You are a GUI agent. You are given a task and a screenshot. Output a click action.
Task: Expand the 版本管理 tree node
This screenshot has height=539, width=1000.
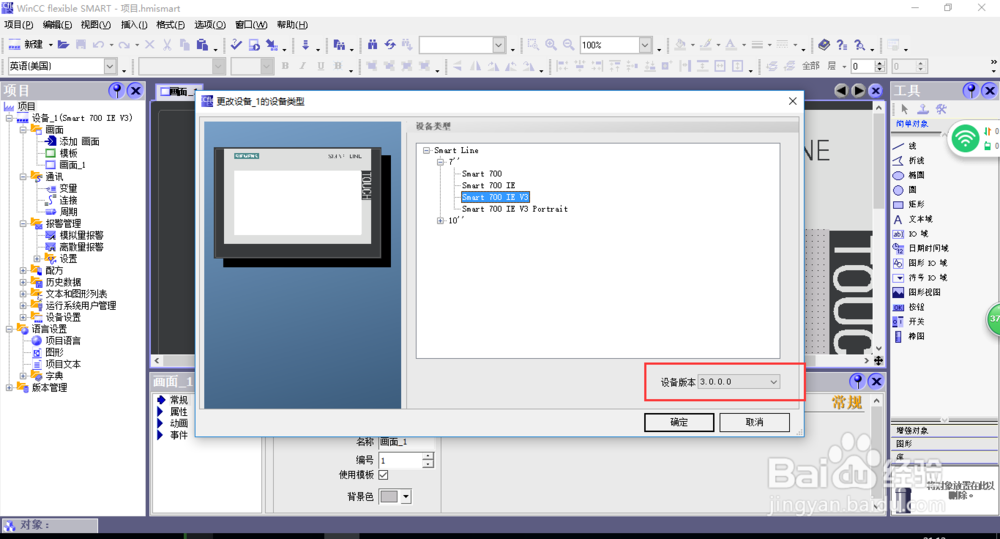(9, 387)
